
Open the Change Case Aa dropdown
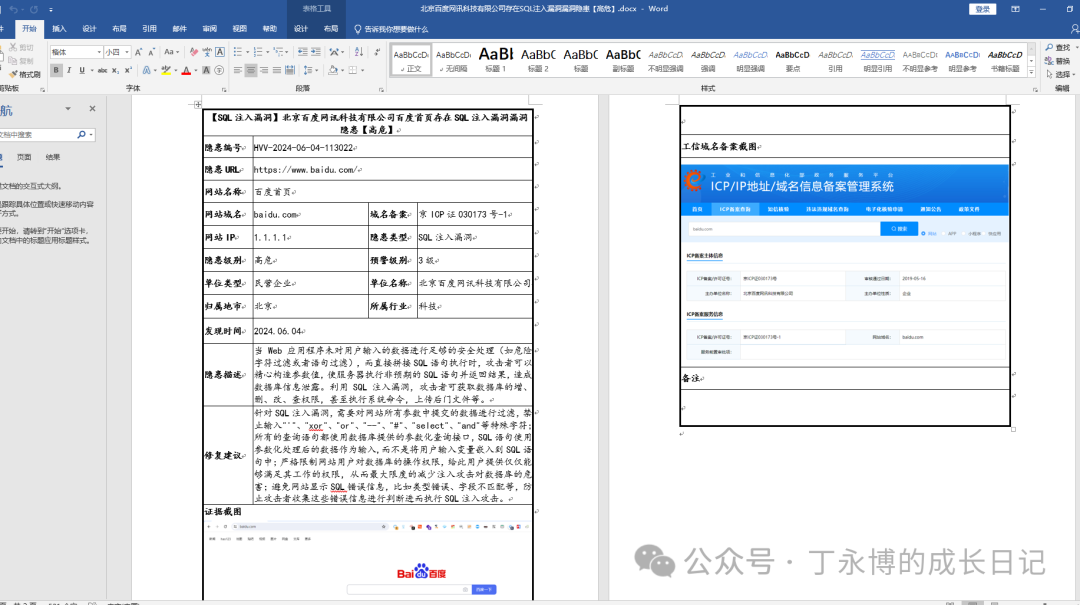click(172, 52)
